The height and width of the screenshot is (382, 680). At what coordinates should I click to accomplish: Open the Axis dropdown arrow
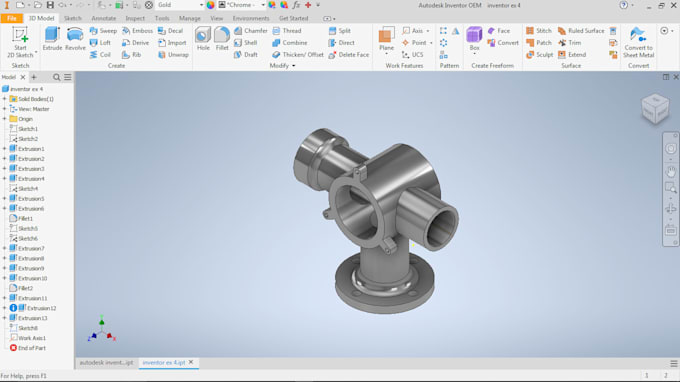(x=428, y=31)
